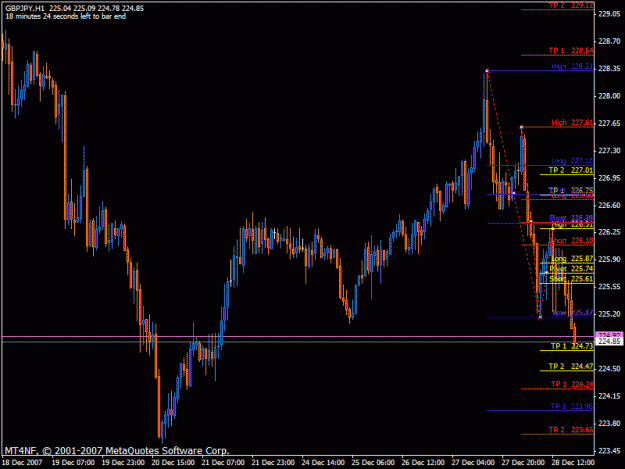This screenshot has width=625, height=469.
Task: Click the 225.55 price axis value
Action: (x=609, y=287)
